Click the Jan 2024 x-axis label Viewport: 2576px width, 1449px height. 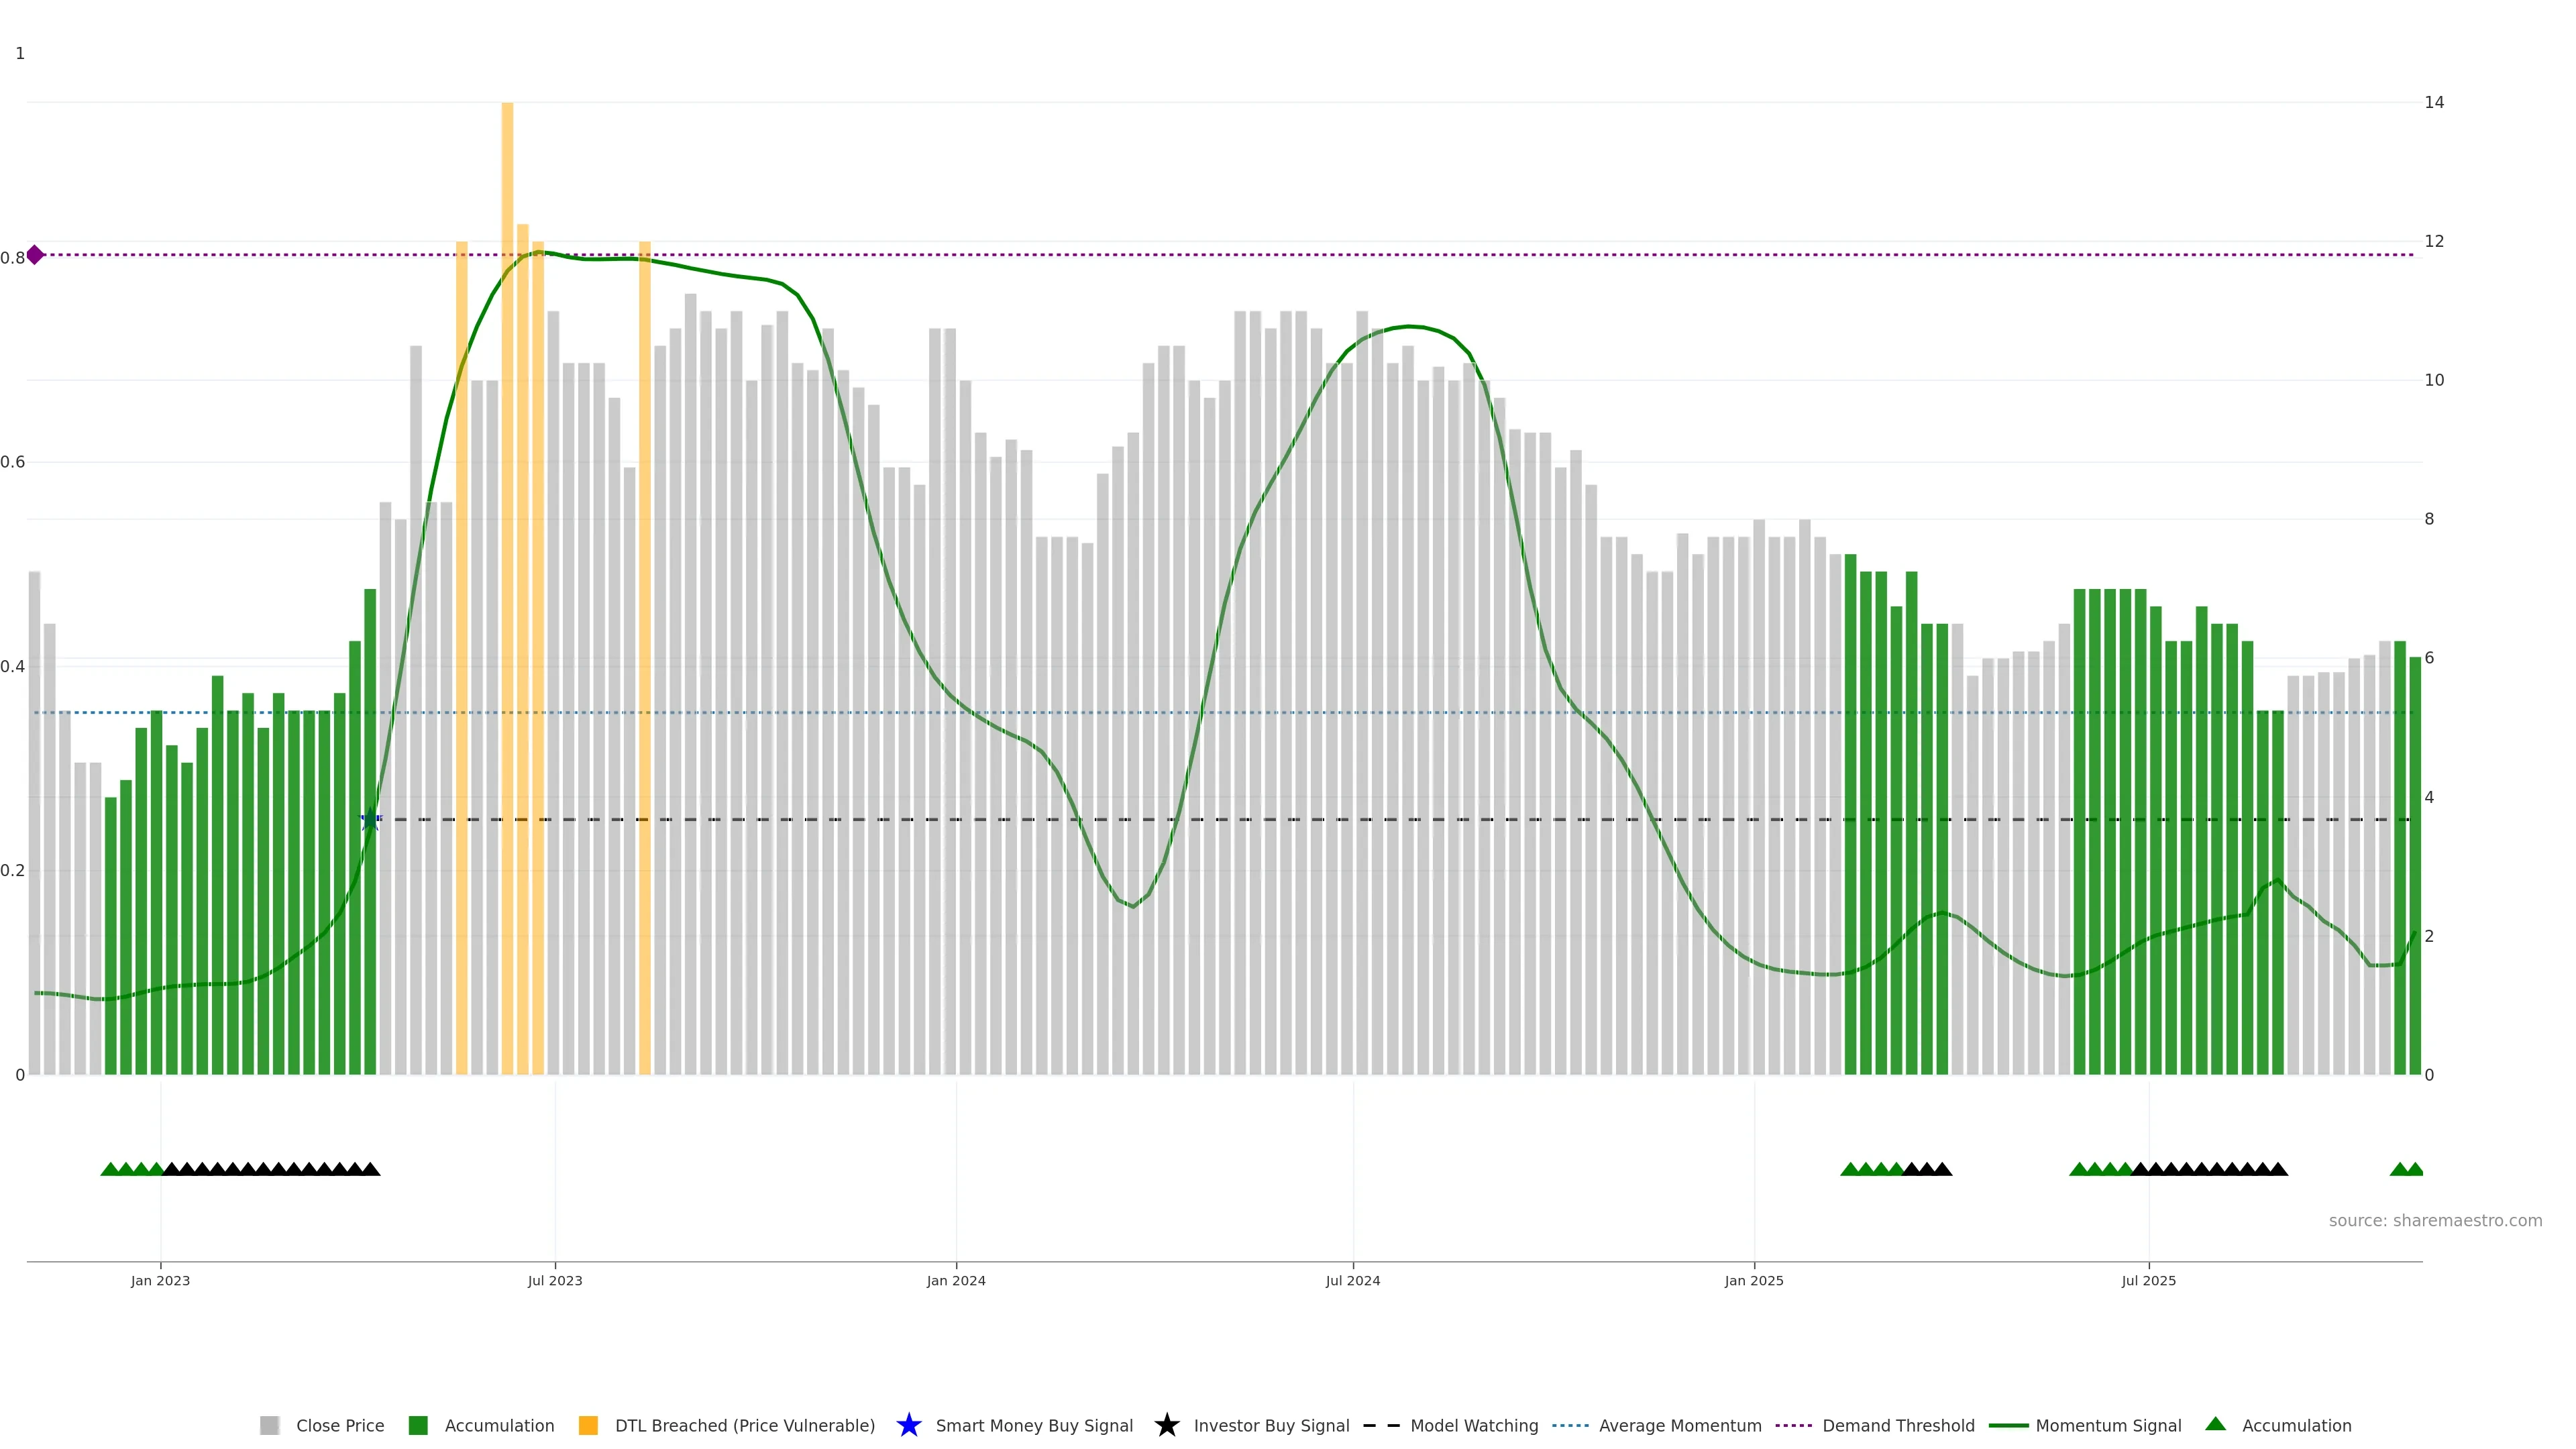pyautogui.click(x=955, y=1280)
